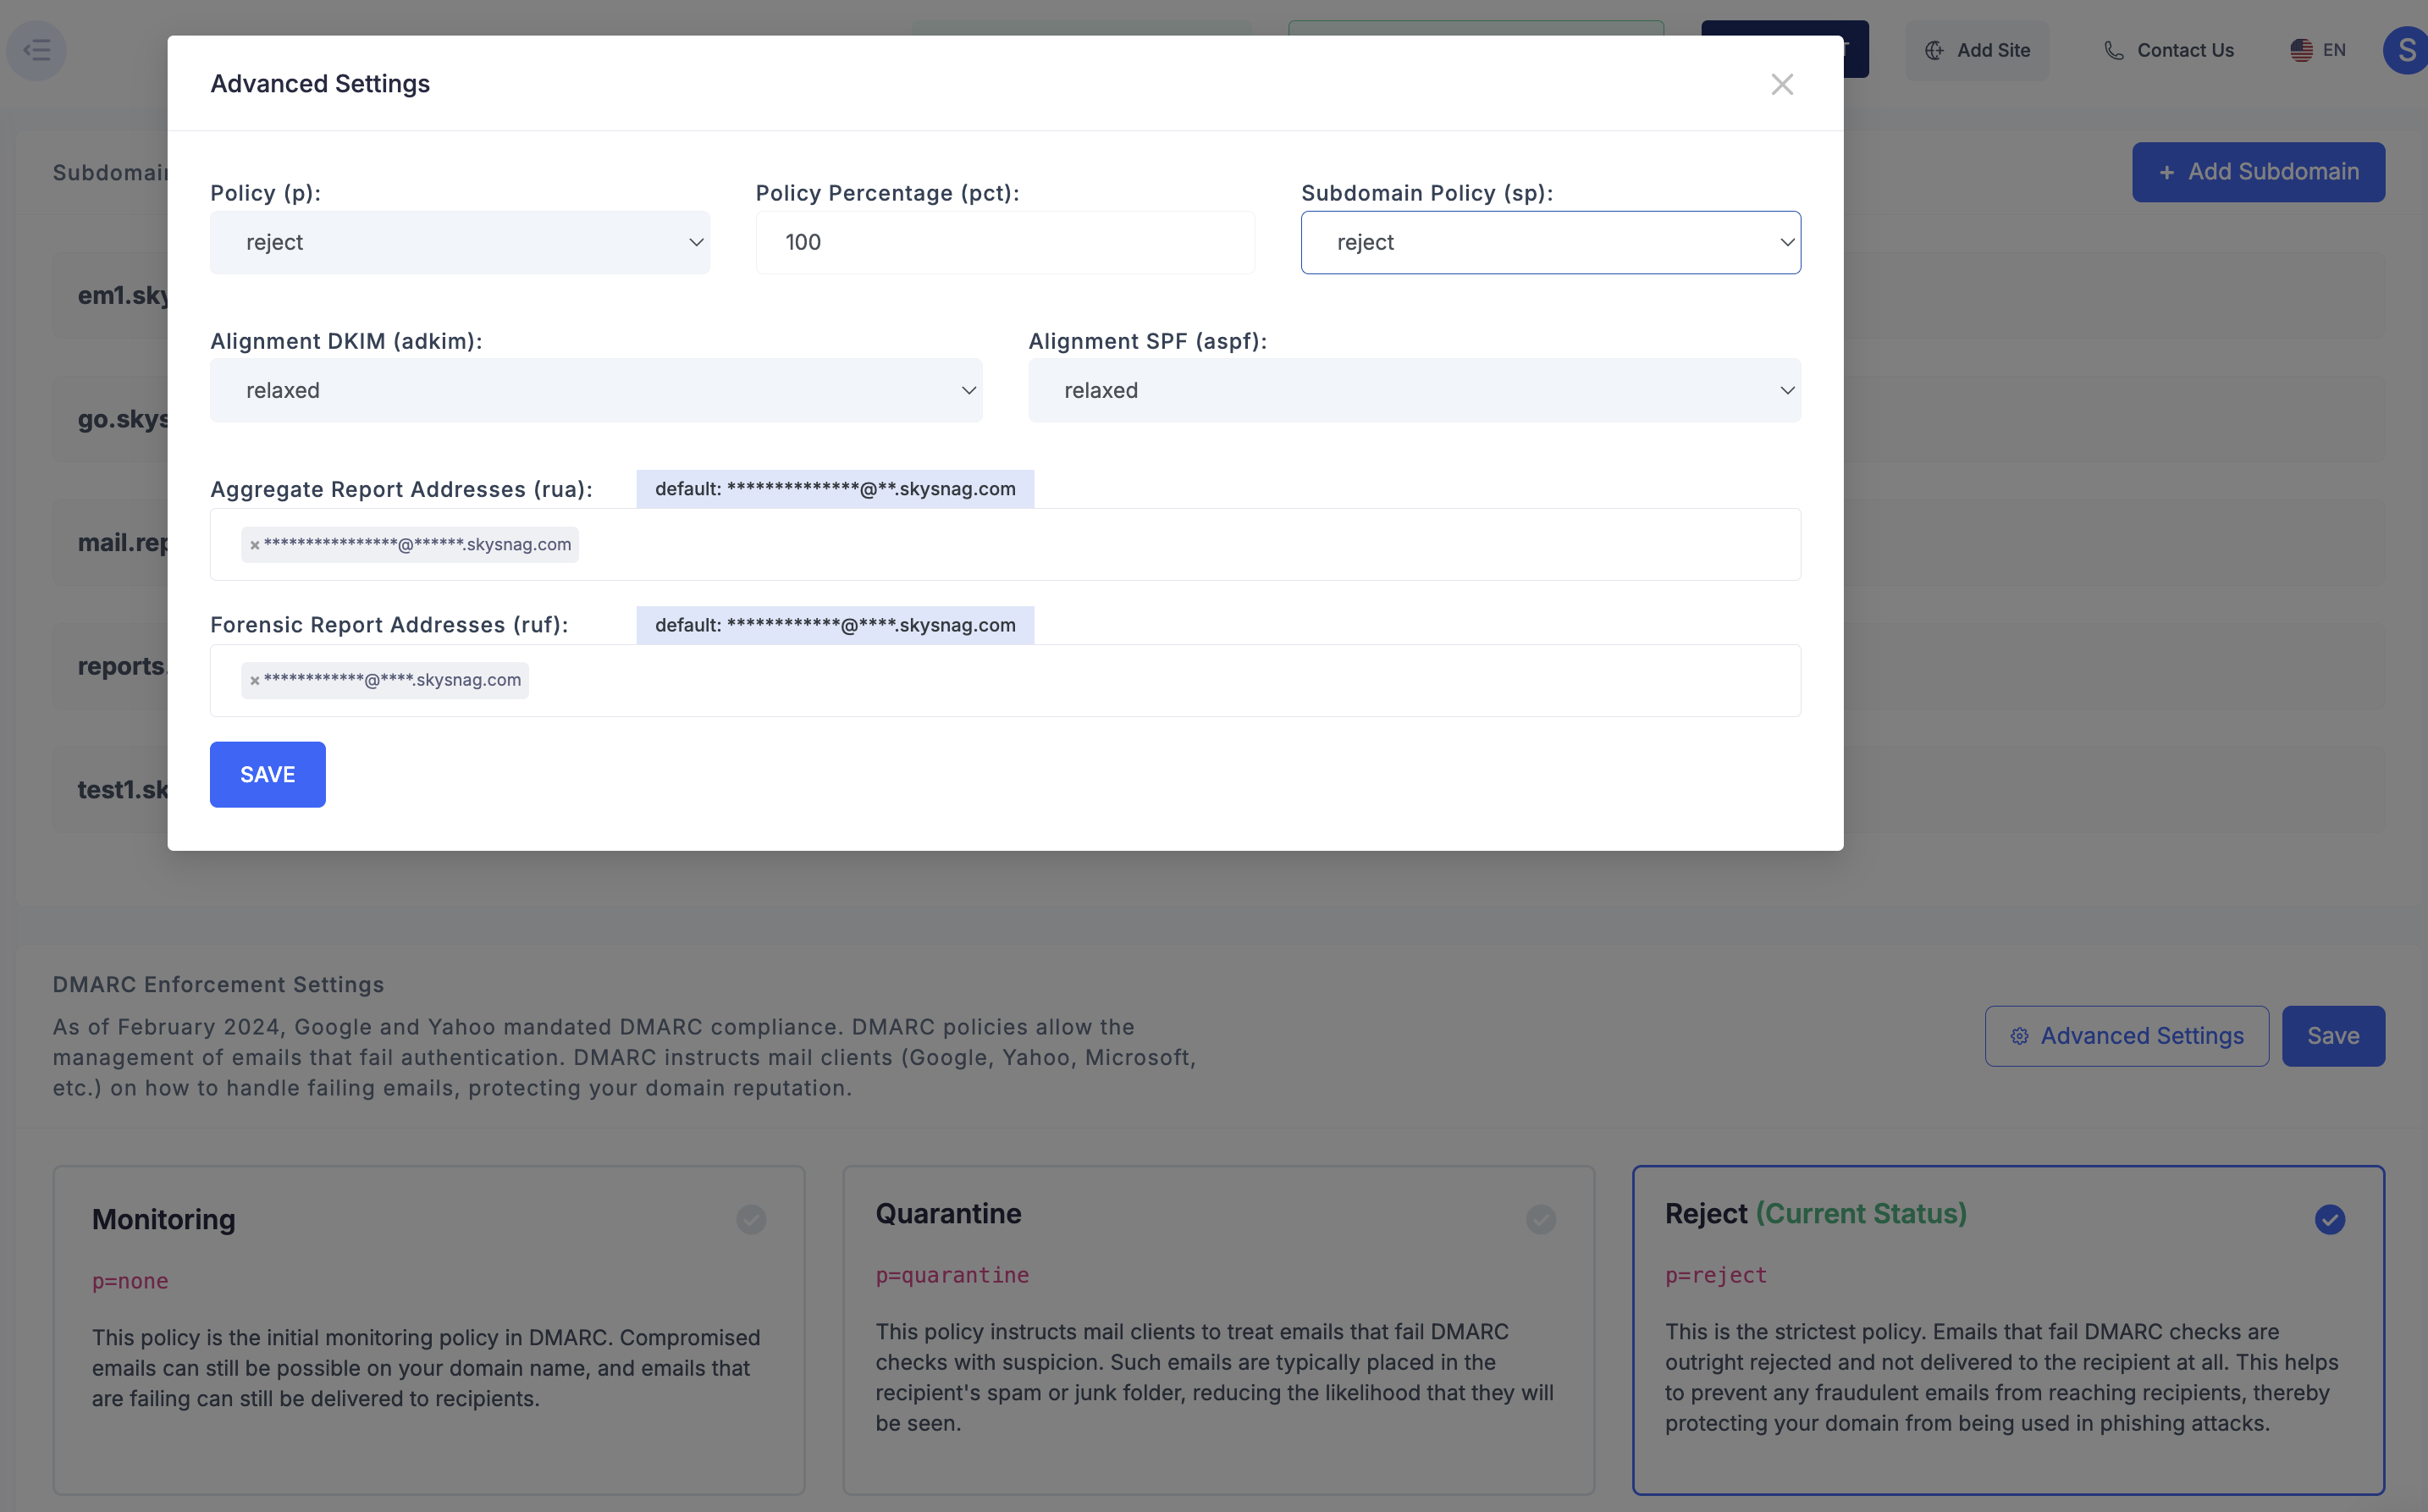This screenshot has height=1512, width=2428.
Task: Remove the forensic report address tag
Action: 255,681
